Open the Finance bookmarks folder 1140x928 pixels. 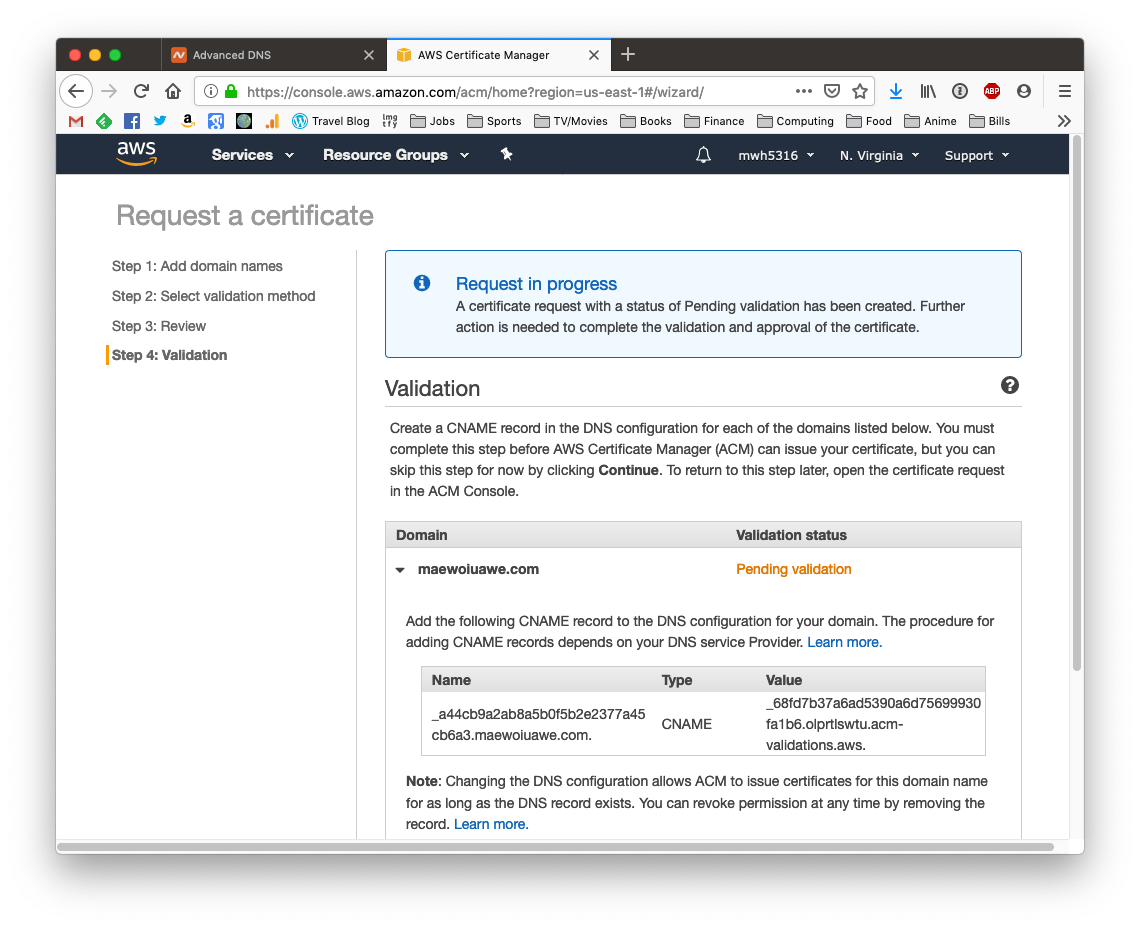[714, 121]
